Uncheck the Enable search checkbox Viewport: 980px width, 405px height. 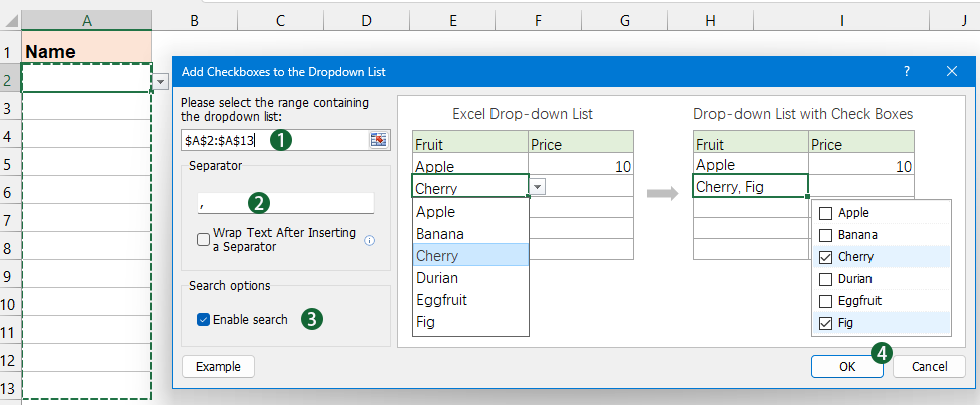tap(203, 320)
